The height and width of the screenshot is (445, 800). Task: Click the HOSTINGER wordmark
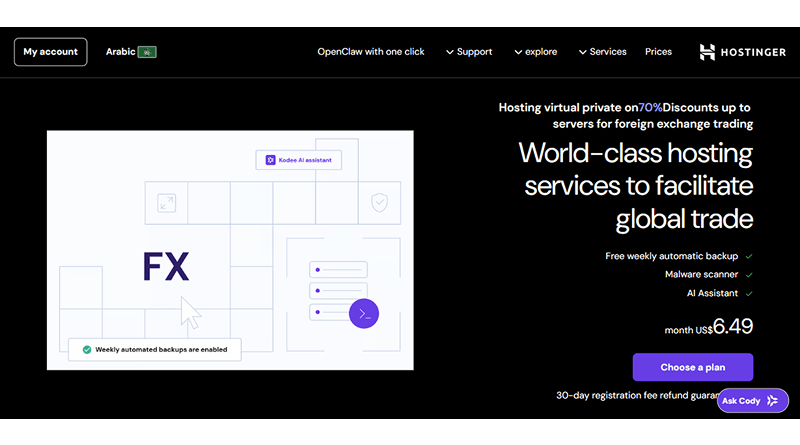[753, 52]
